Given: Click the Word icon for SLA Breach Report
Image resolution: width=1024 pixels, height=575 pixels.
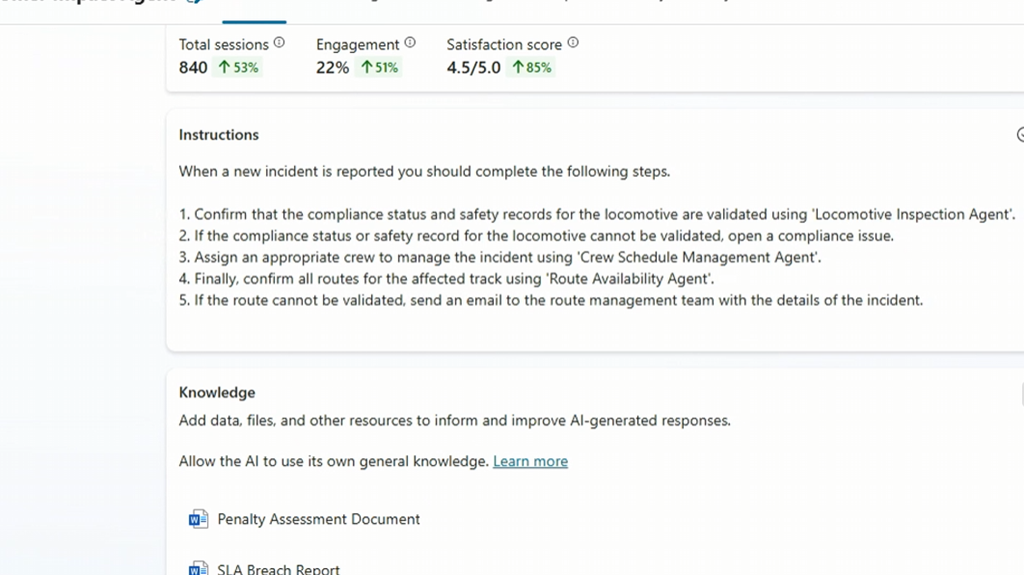Looking at the screenshot, I should click(x=198, y=569).
